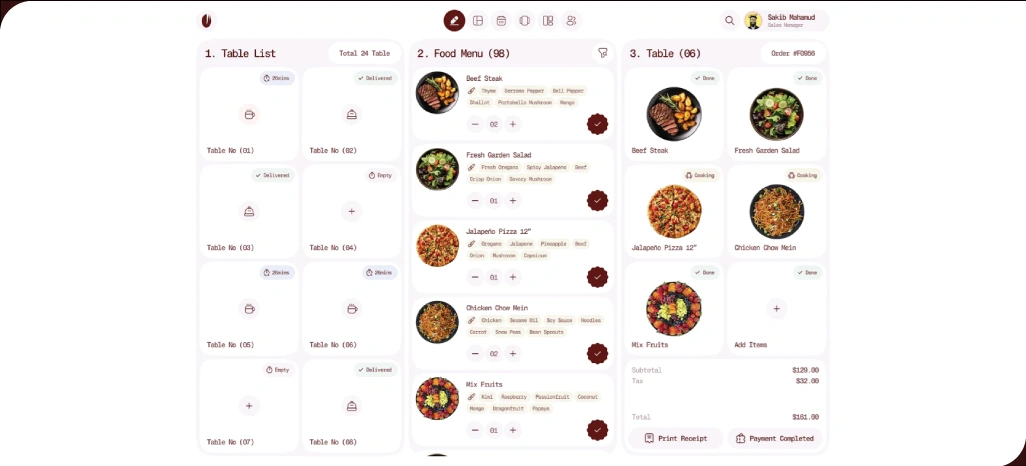
Task: Increase Fresh Garden Salad quantity
Action: click(x=512, y=201)
